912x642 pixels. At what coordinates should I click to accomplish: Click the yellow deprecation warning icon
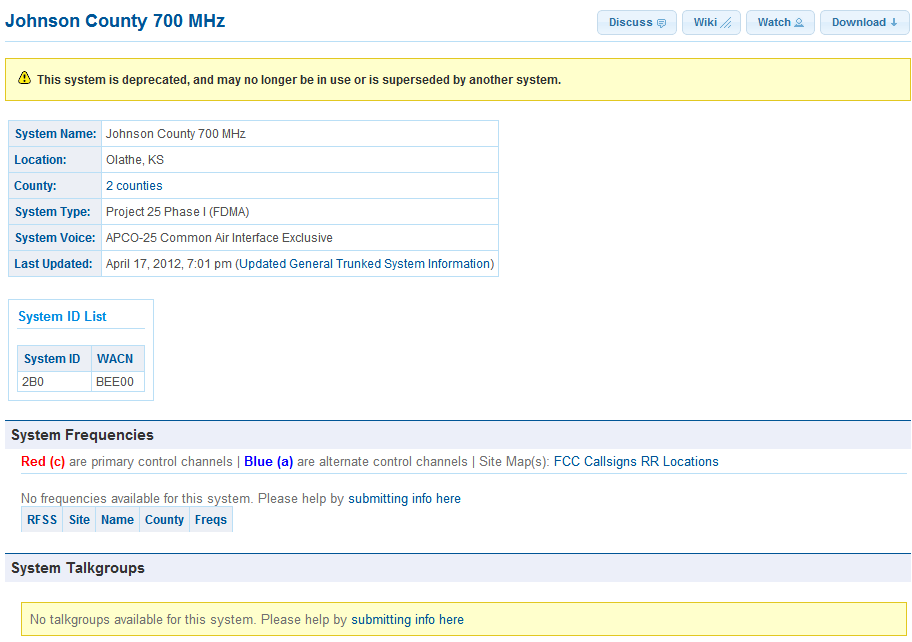(24, 78)
